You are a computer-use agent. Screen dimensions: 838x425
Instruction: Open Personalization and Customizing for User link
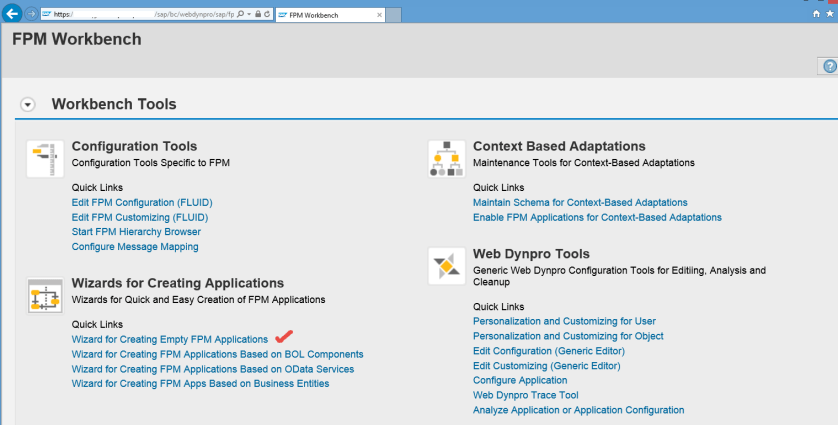point(564,321)
